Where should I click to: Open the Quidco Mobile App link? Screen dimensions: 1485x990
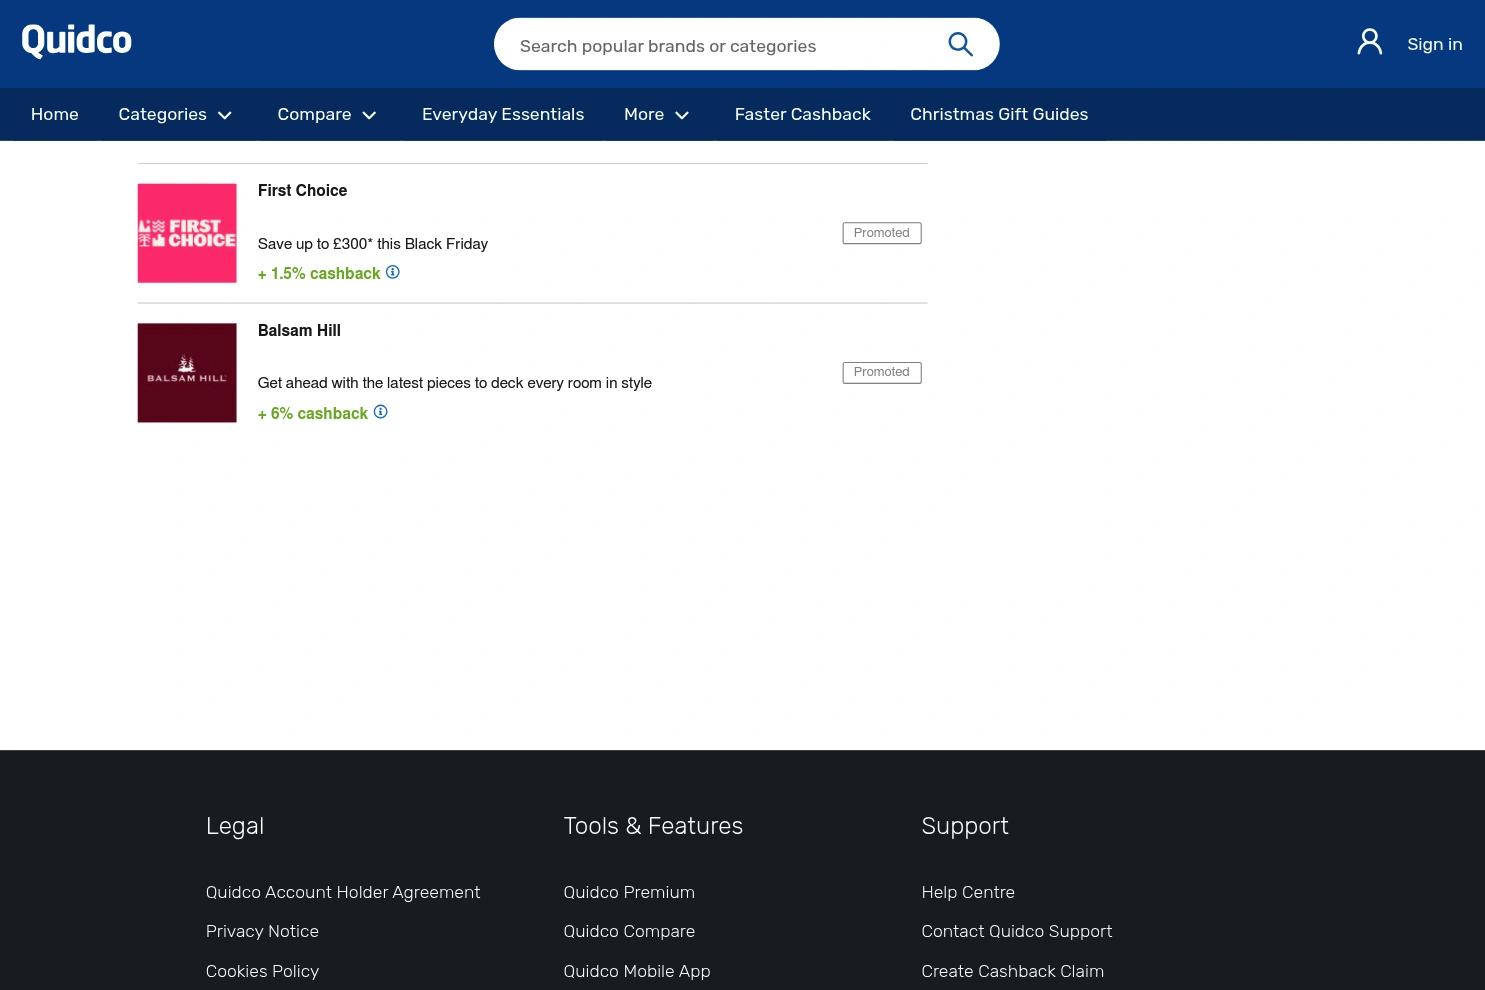[637, 971]
